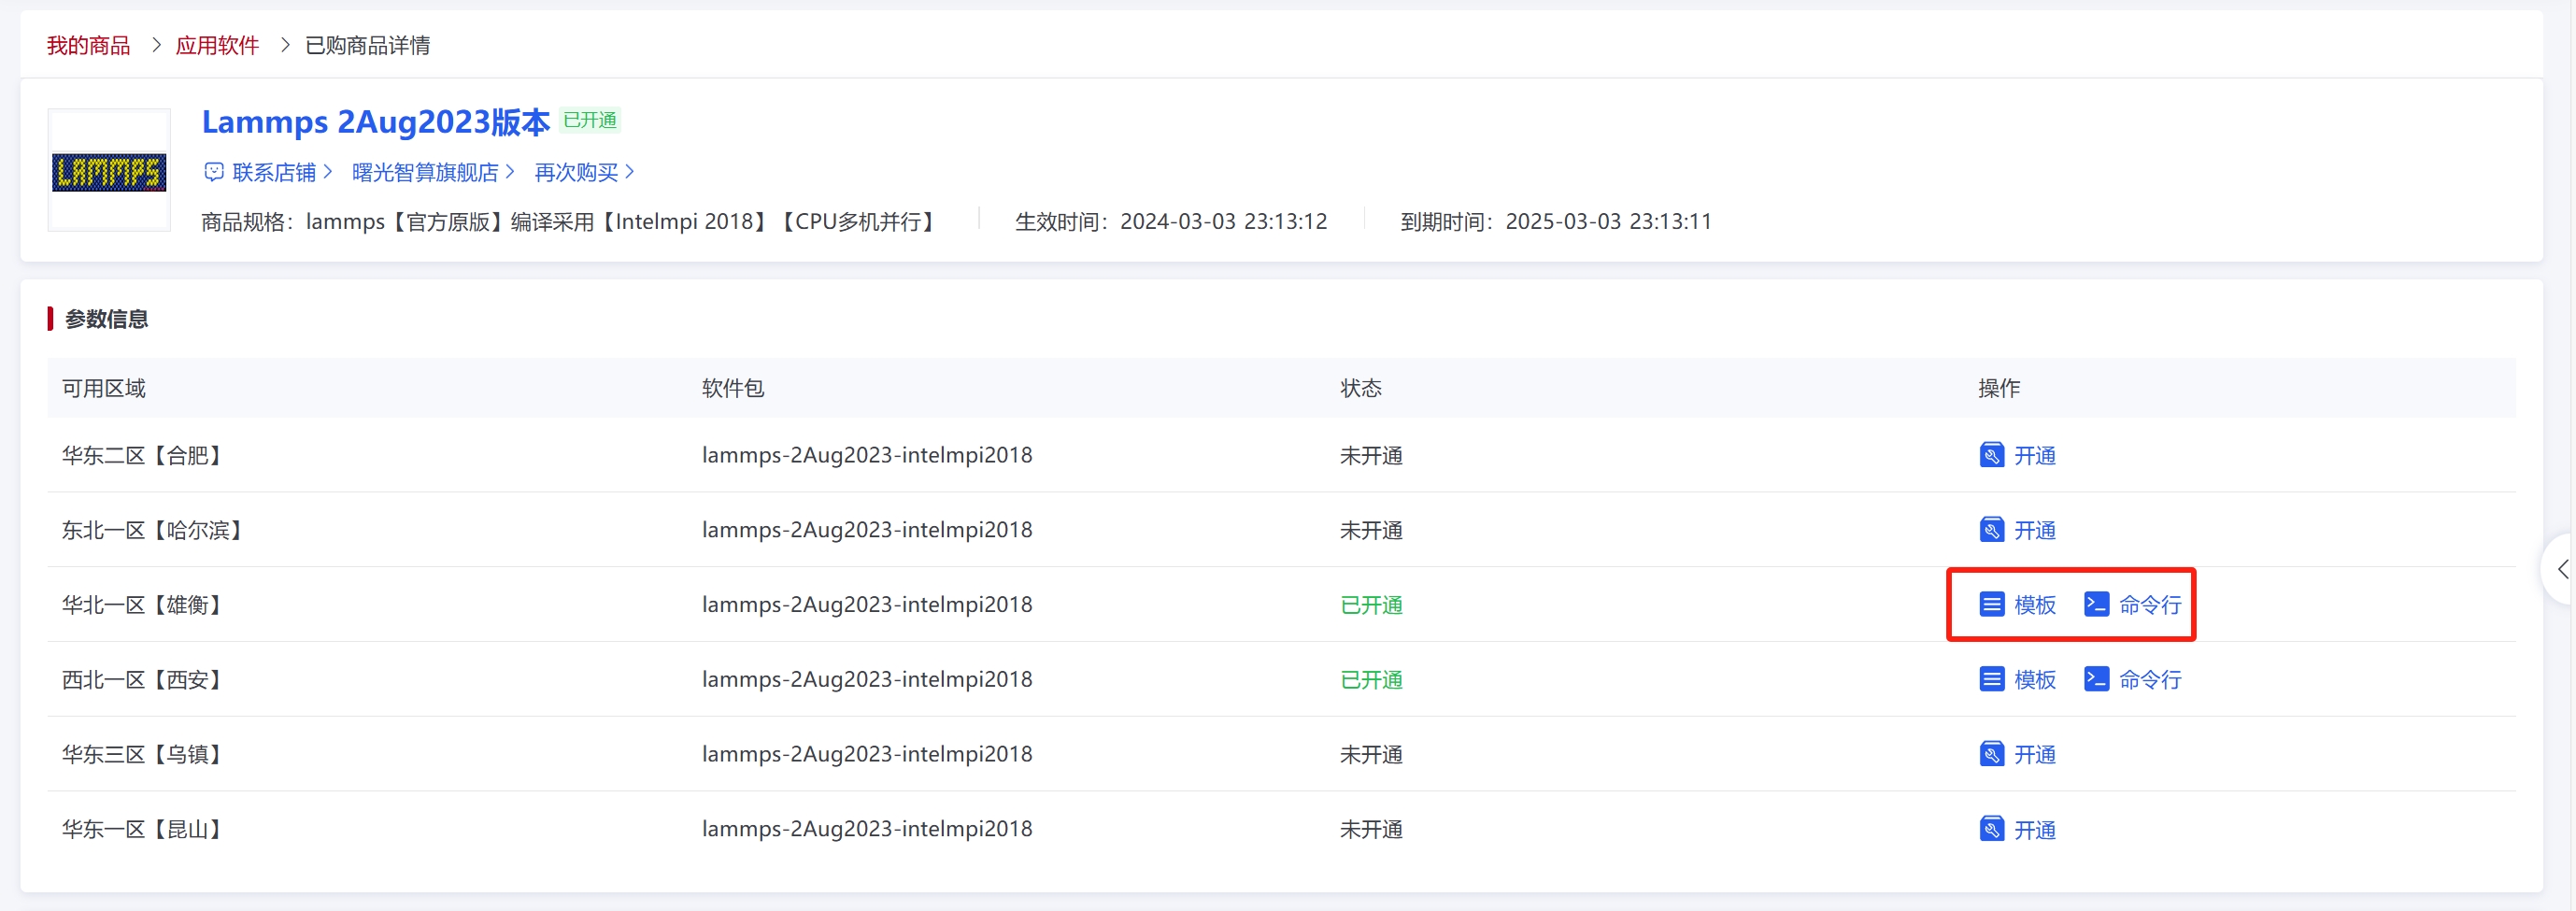Click the command line icon for 华北一区【雄衡】
2576x911 pixels.
[x=2095, y=605]
